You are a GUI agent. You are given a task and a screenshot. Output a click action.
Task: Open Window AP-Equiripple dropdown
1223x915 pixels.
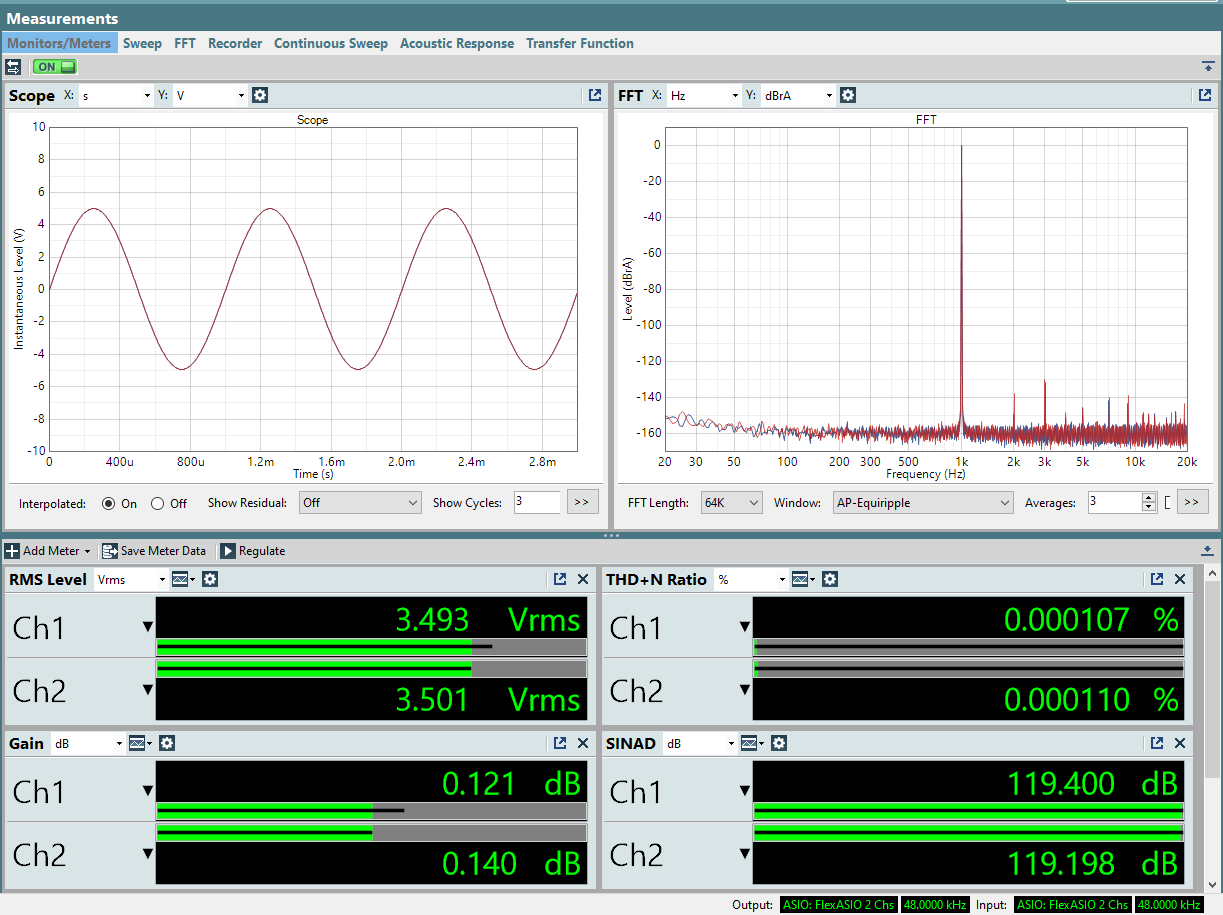pos(922,502)
